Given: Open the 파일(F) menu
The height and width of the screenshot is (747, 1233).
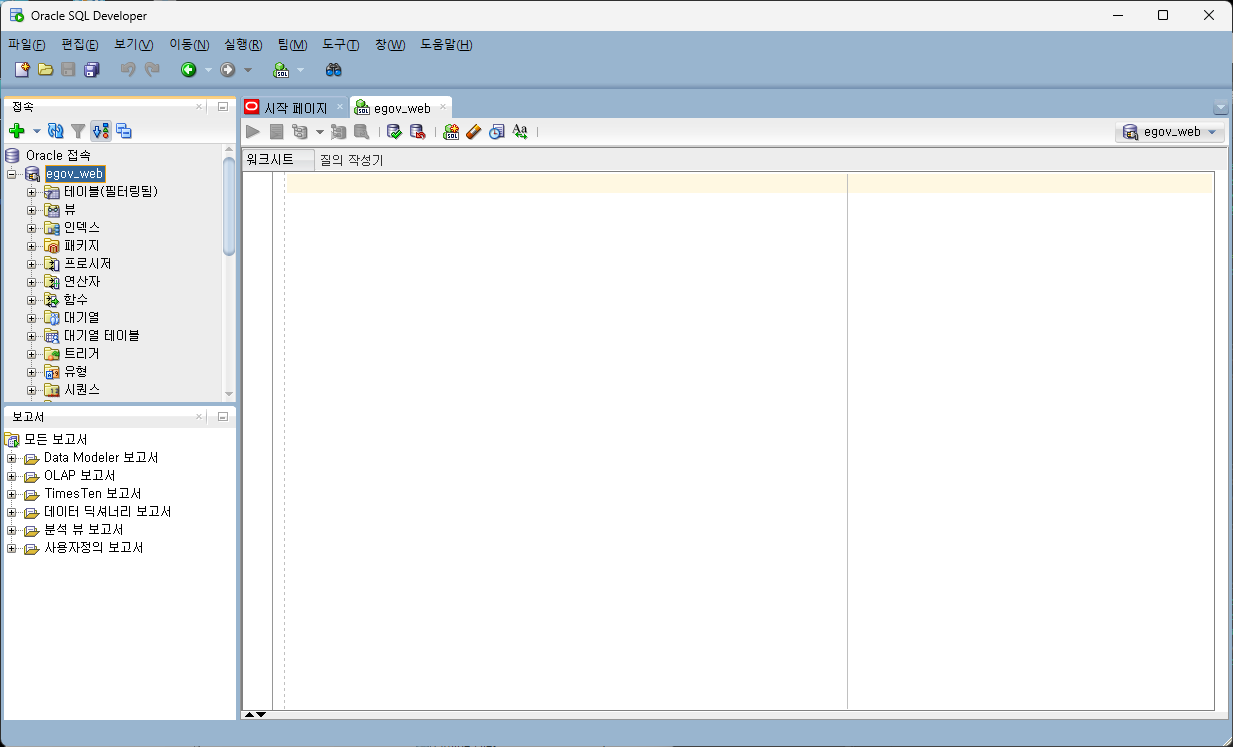Looking at the screenshot, I should pyautogui.click(x=27, y=45).
